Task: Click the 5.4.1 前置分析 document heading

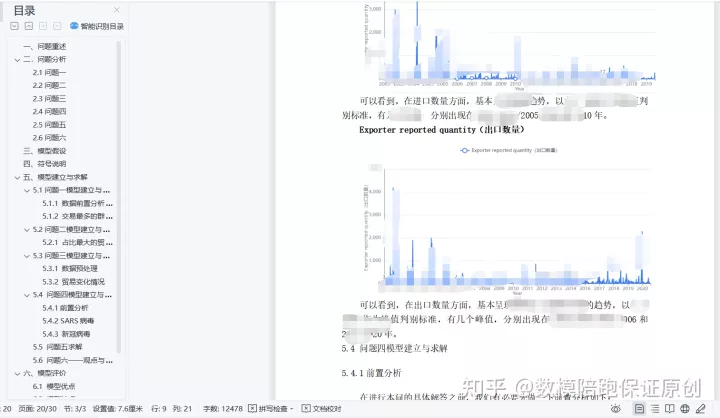Action: click(371, 373)
